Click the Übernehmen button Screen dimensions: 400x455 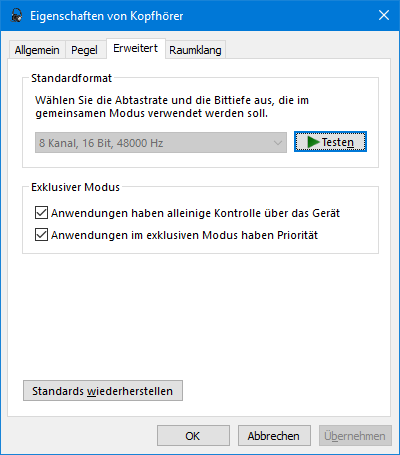point(355,436)
